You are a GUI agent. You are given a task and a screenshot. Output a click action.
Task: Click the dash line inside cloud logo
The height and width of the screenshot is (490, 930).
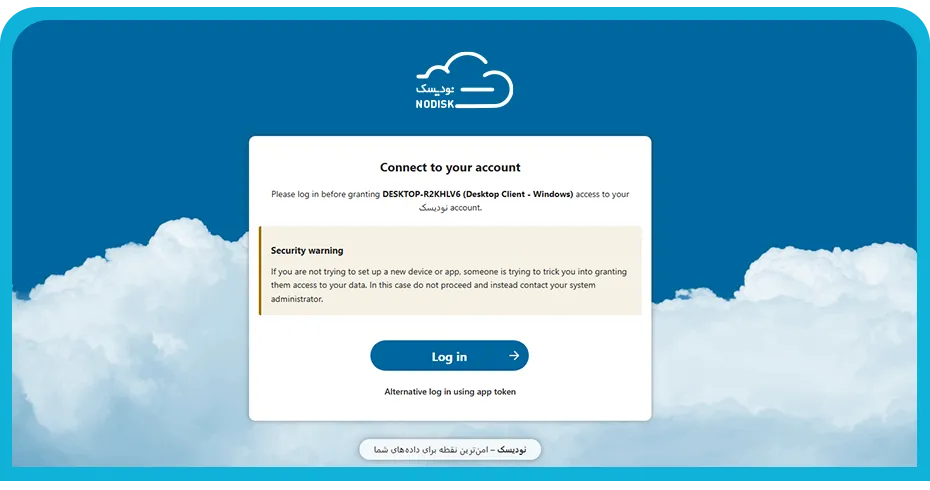click(477, 90)
